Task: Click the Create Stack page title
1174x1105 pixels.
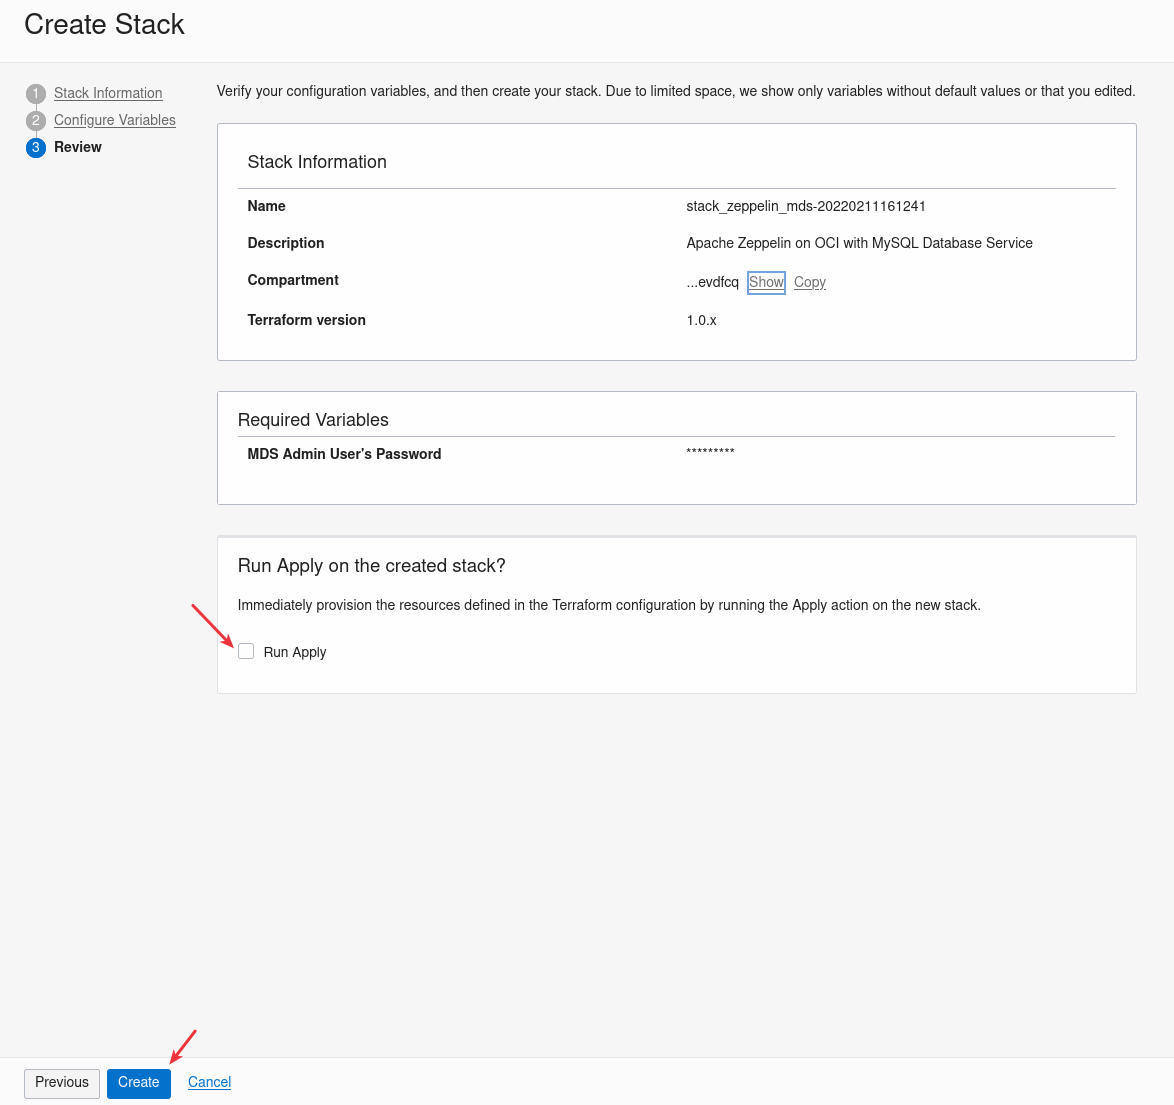Action: (105, 25)
